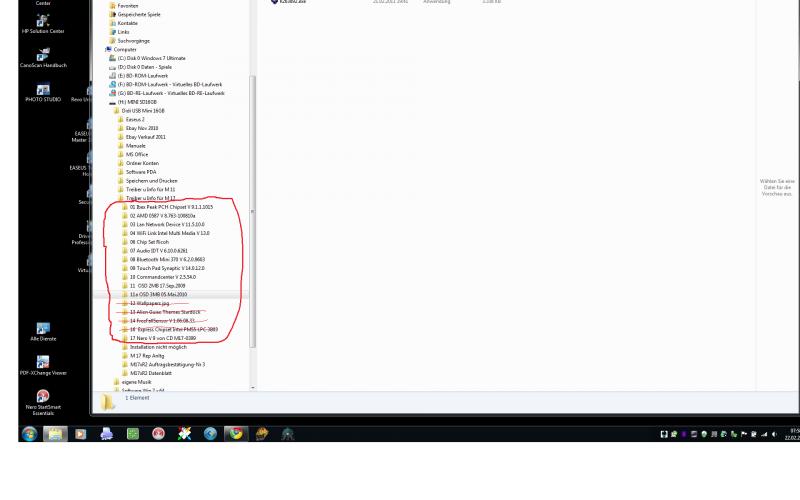
Task: Open the Windows Start menu orb
Action: pyautogui.click(x=30, y=434)
